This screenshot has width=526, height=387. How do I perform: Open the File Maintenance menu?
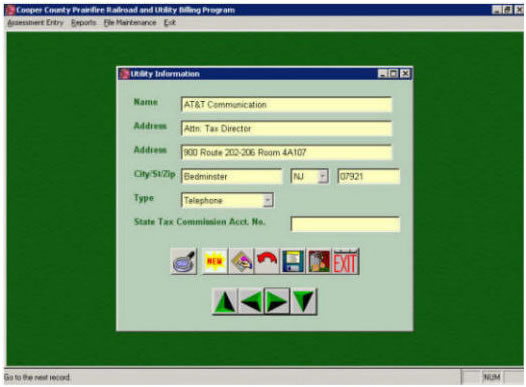click(130, 23)
